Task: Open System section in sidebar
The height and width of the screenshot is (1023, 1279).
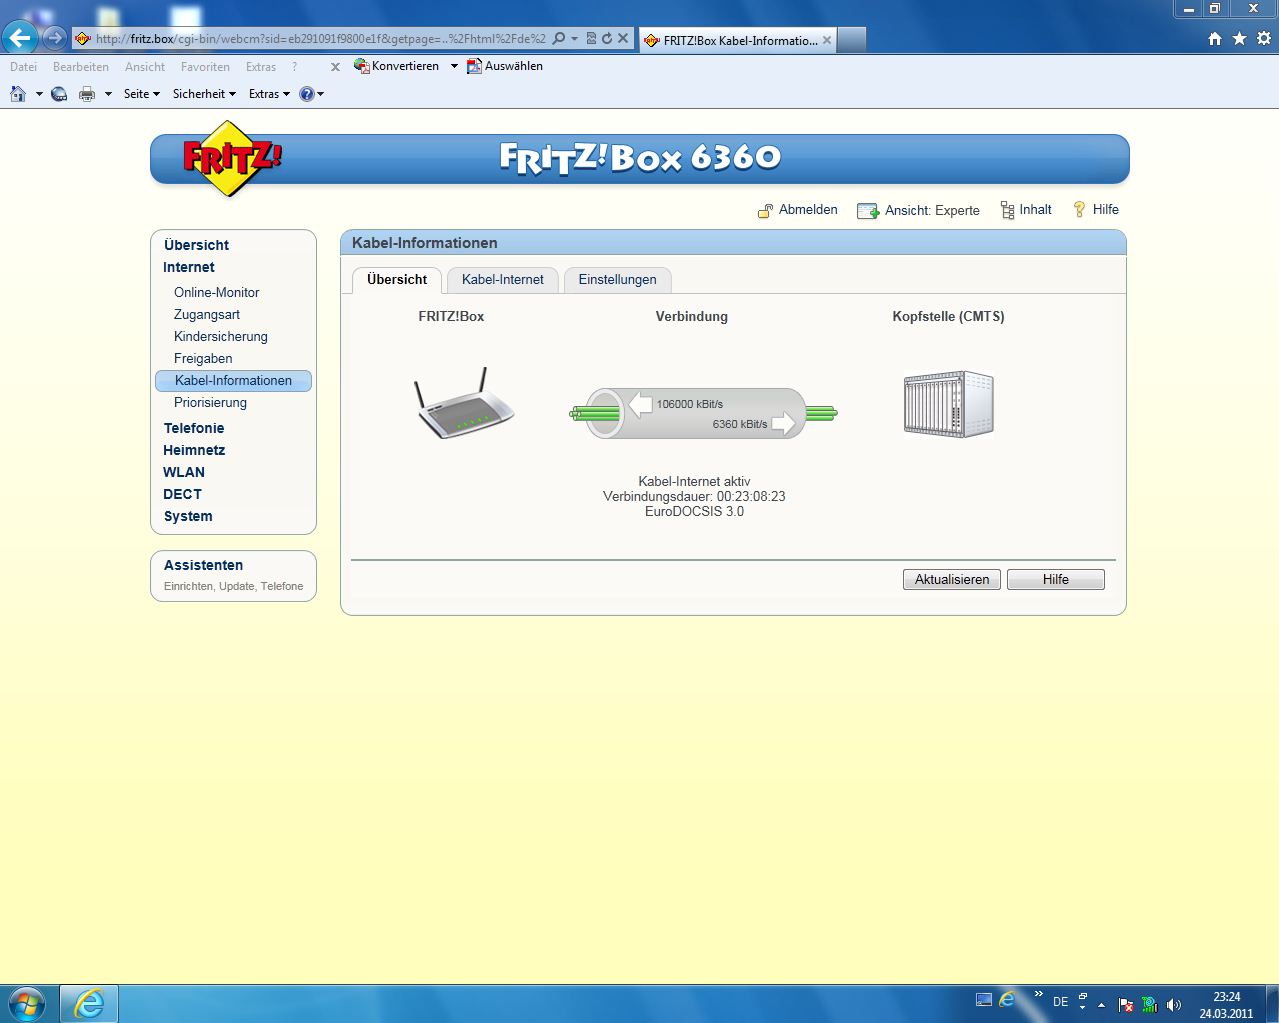Action: [188, 517]
